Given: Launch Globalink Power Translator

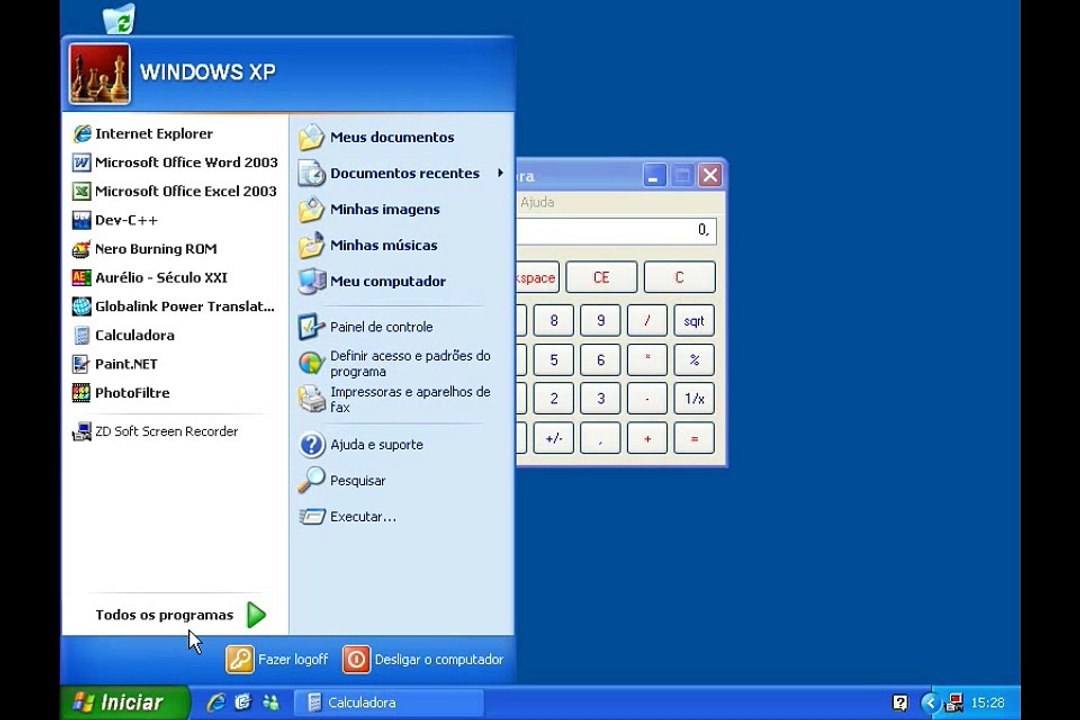Looking at the screenshot, I should coord(174,307).
